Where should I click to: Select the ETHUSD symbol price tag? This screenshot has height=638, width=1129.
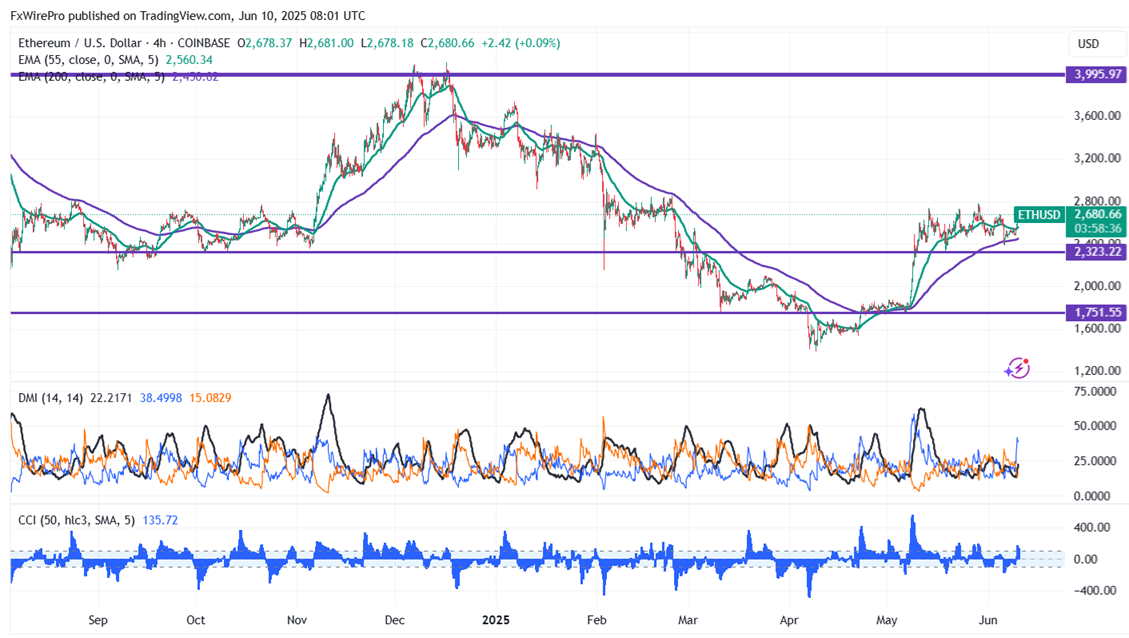[x=1039, y=215]
